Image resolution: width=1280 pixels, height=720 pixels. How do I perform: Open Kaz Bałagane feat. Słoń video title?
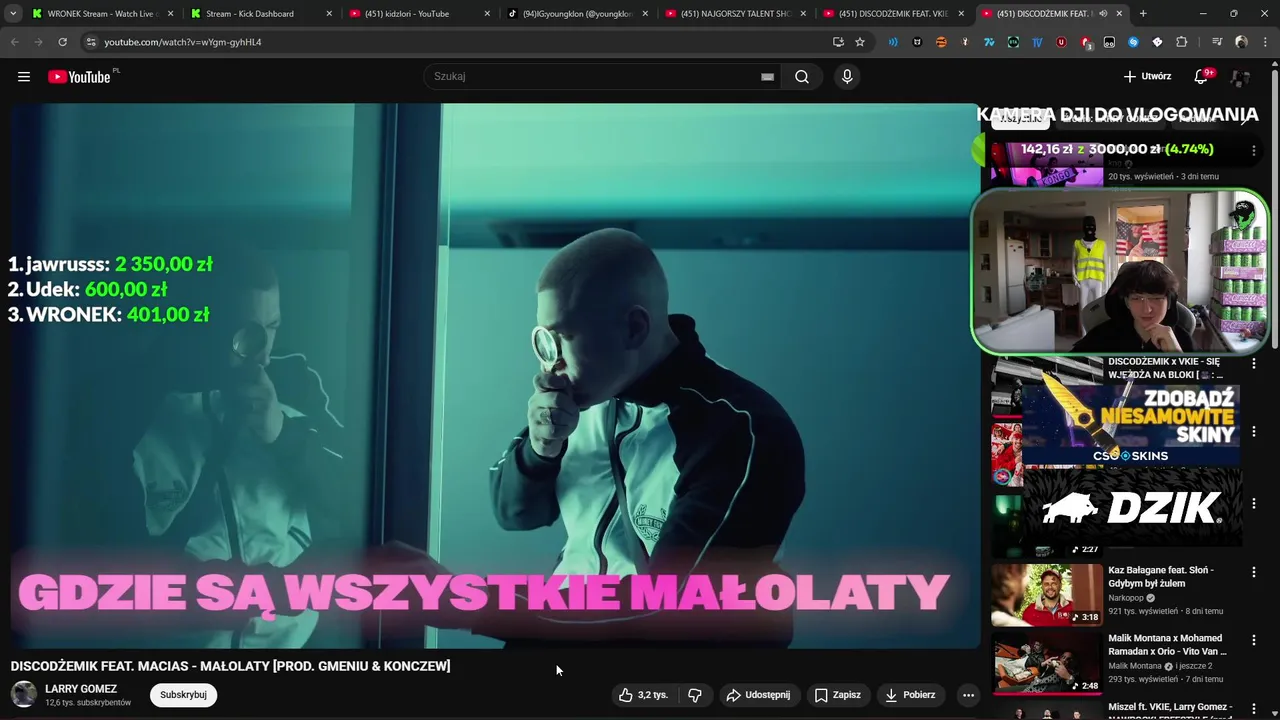pos(1161,577)
